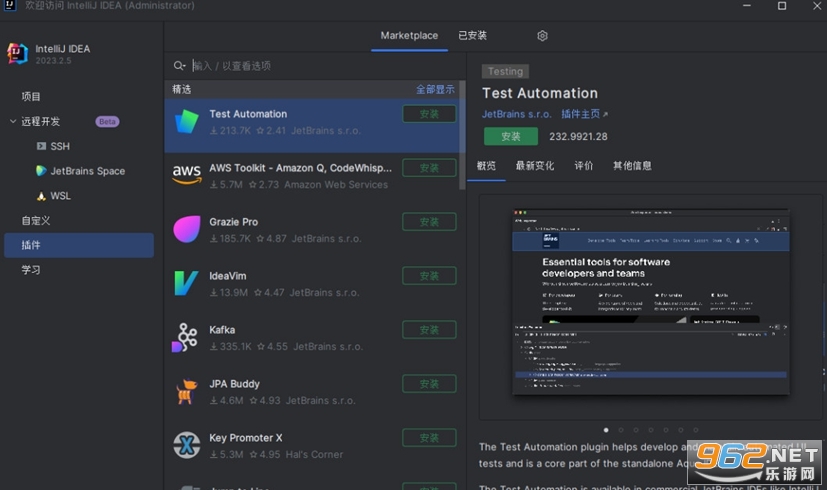
Task: Click the plugin list vertical scrollbar
Action: click(x=462, y=135)
